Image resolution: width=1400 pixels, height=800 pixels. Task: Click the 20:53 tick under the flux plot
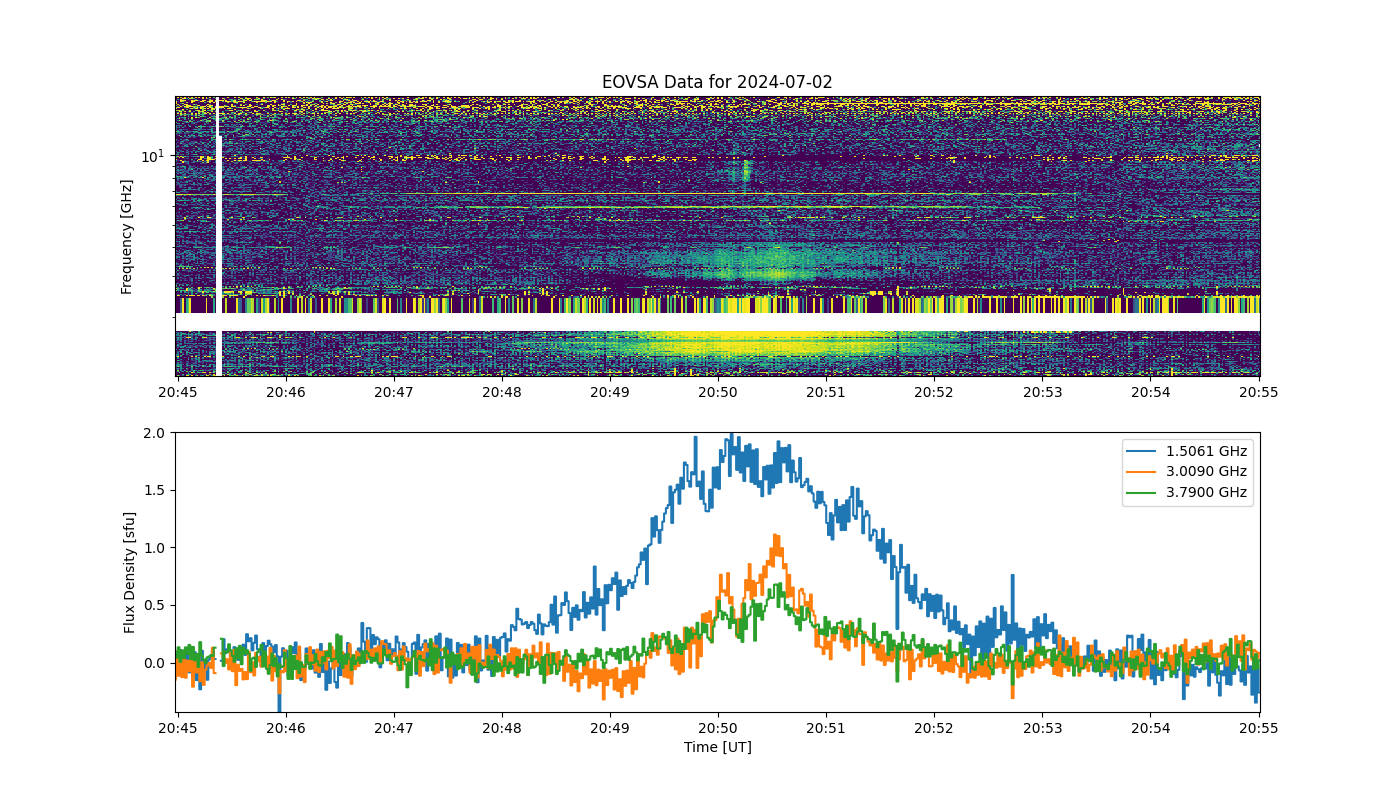1042,728
